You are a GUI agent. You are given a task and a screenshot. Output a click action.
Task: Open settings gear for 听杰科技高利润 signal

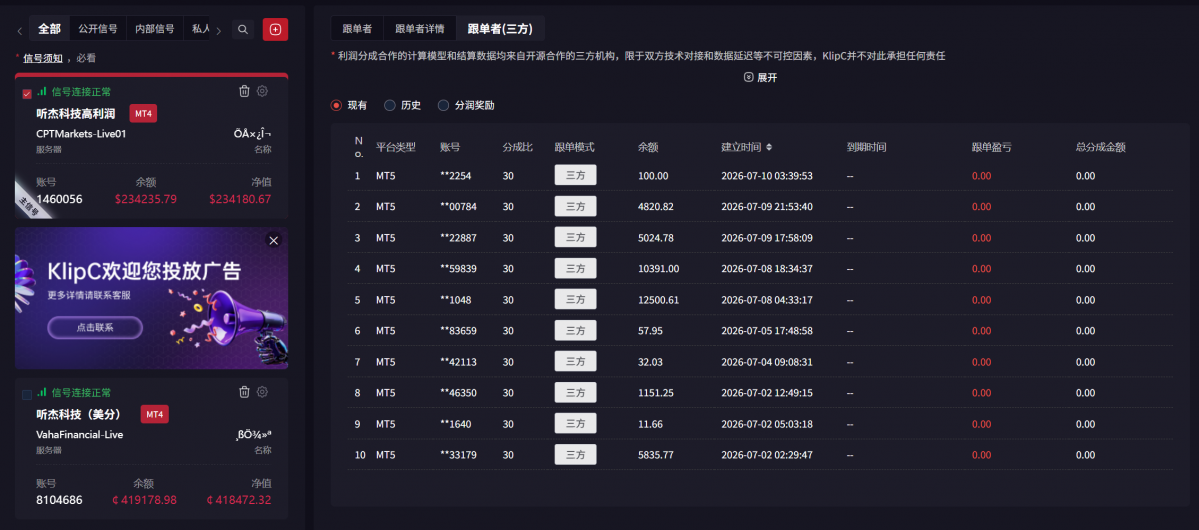point(262,91)
